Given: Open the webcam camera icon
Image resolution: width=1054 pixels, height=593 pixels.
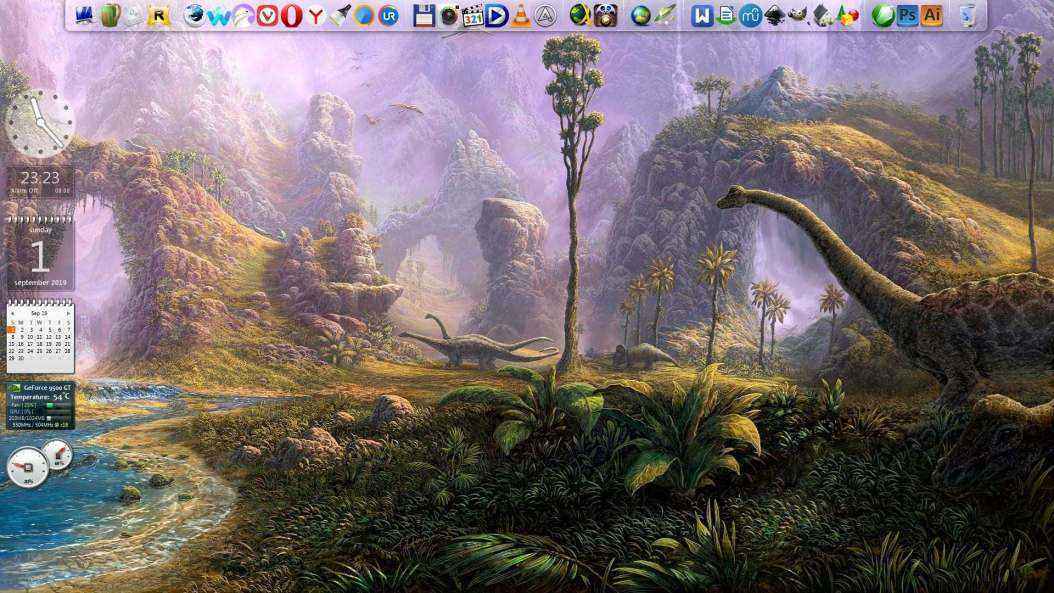Looking at the screenshot, I should 448,15.
